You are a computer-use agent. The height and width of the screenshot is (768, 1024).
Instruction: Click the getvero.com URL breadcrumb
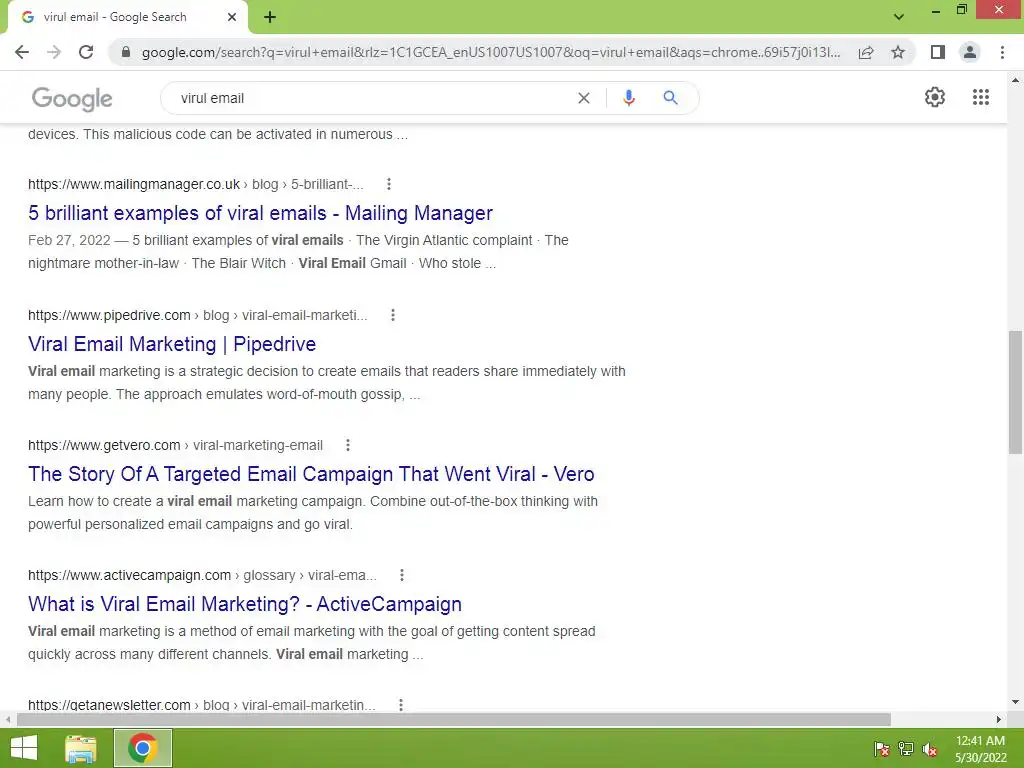(175, 445)
